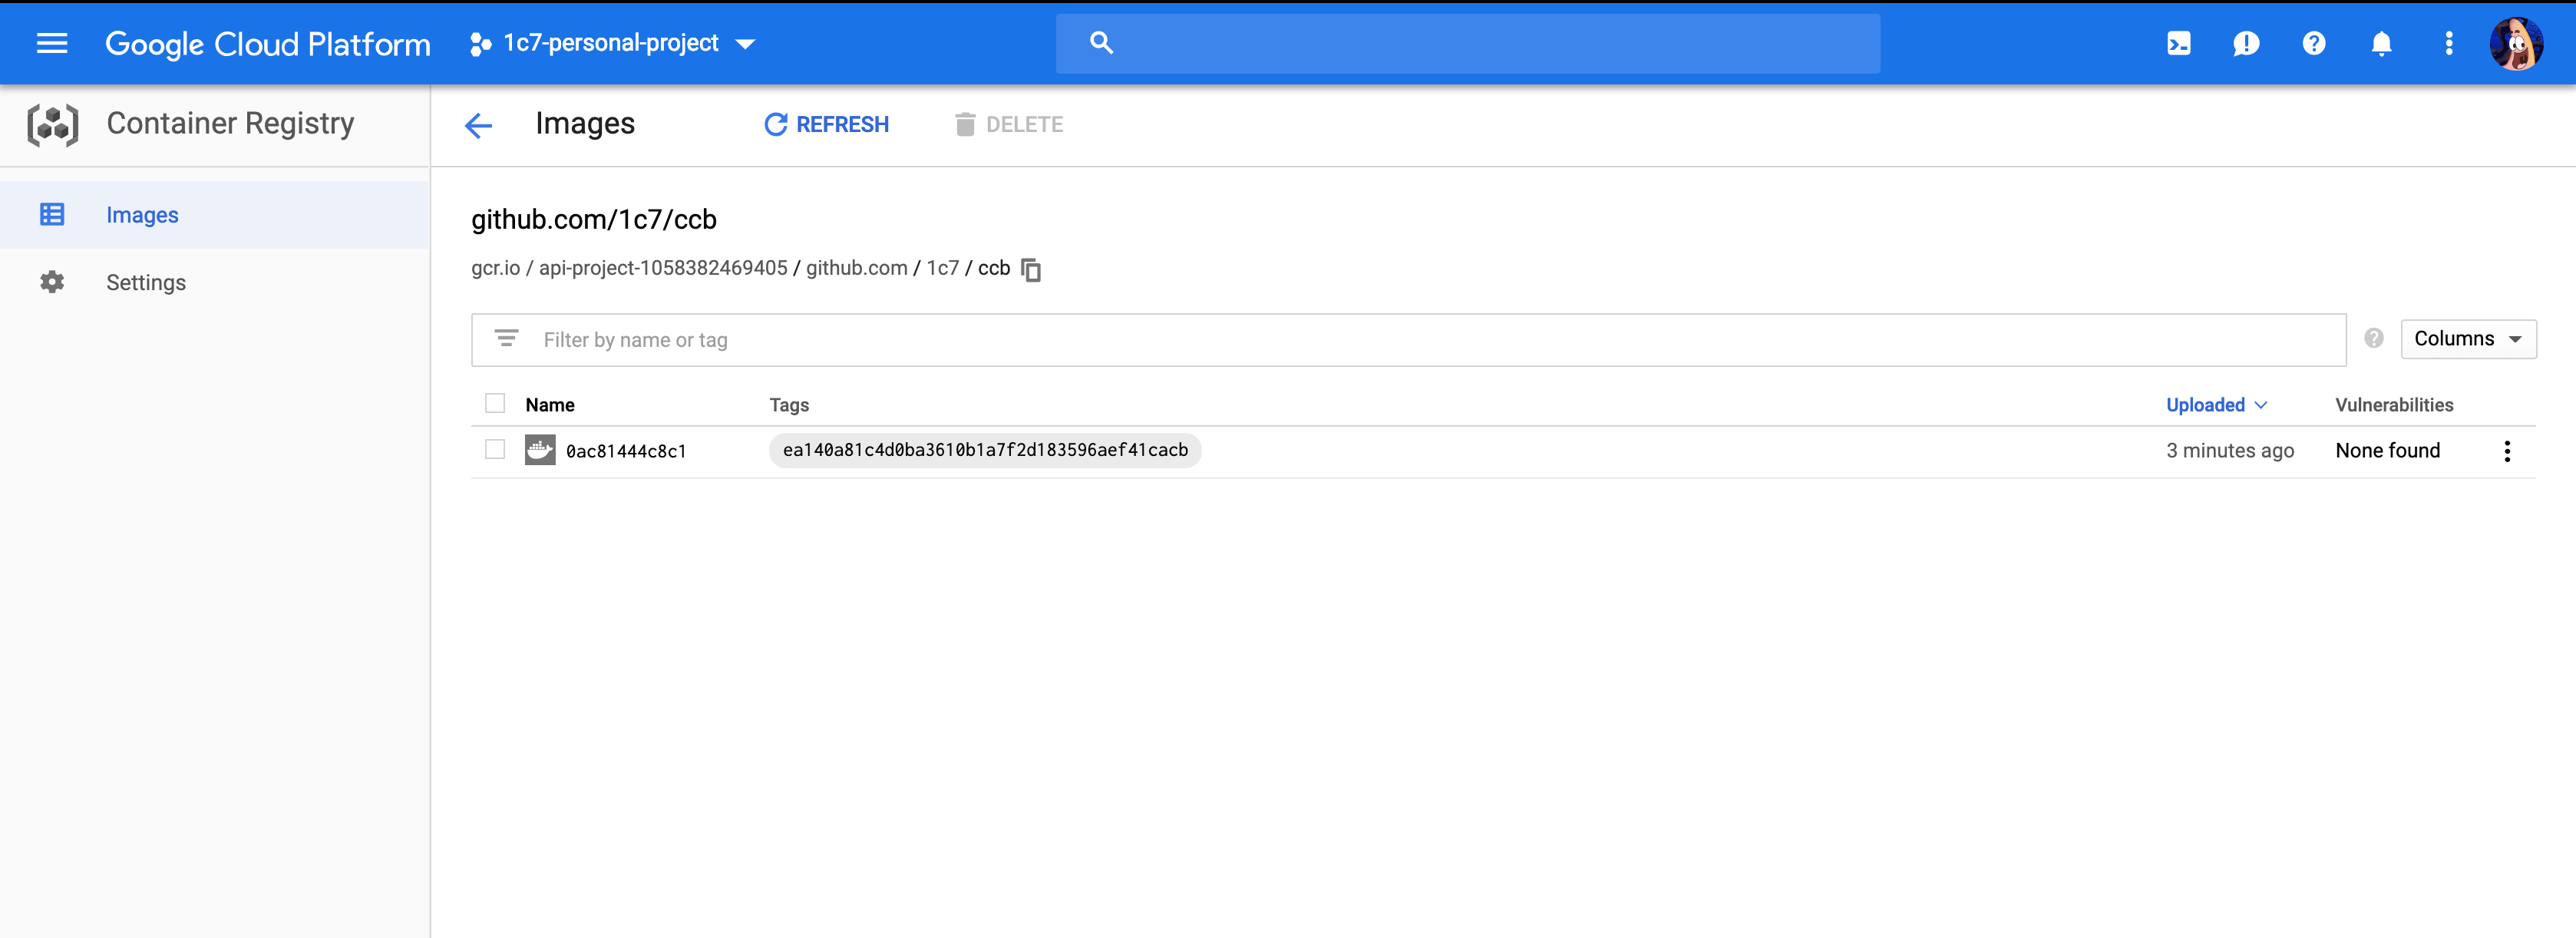The image size is (2576, 938).
Task: Click the help question mark icon
Action: click(2313, 43)
